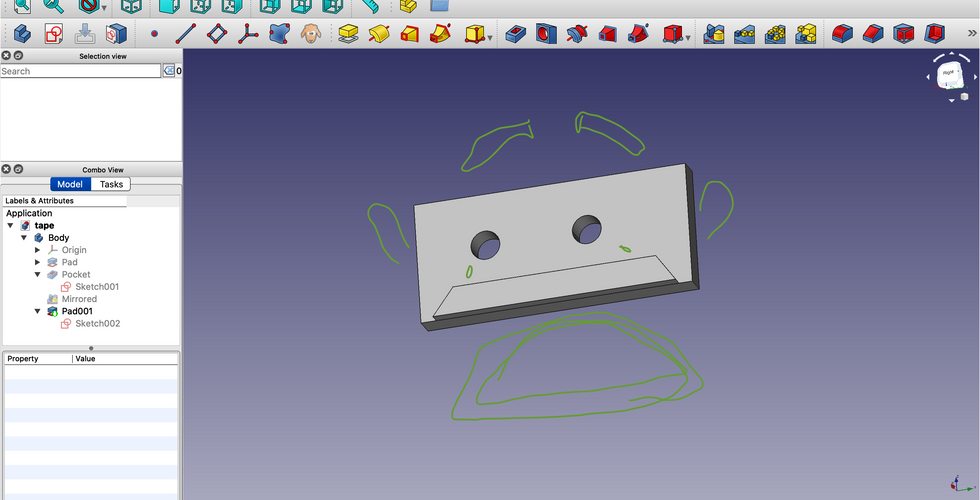Apply the MultiTransform tool
This screenshot has height=500, width=980.
tap(806, 33)
